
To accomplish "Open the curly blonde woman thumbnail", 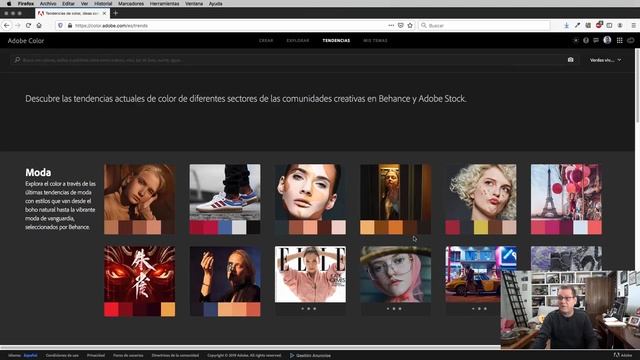I will click(x=481, y=192).
